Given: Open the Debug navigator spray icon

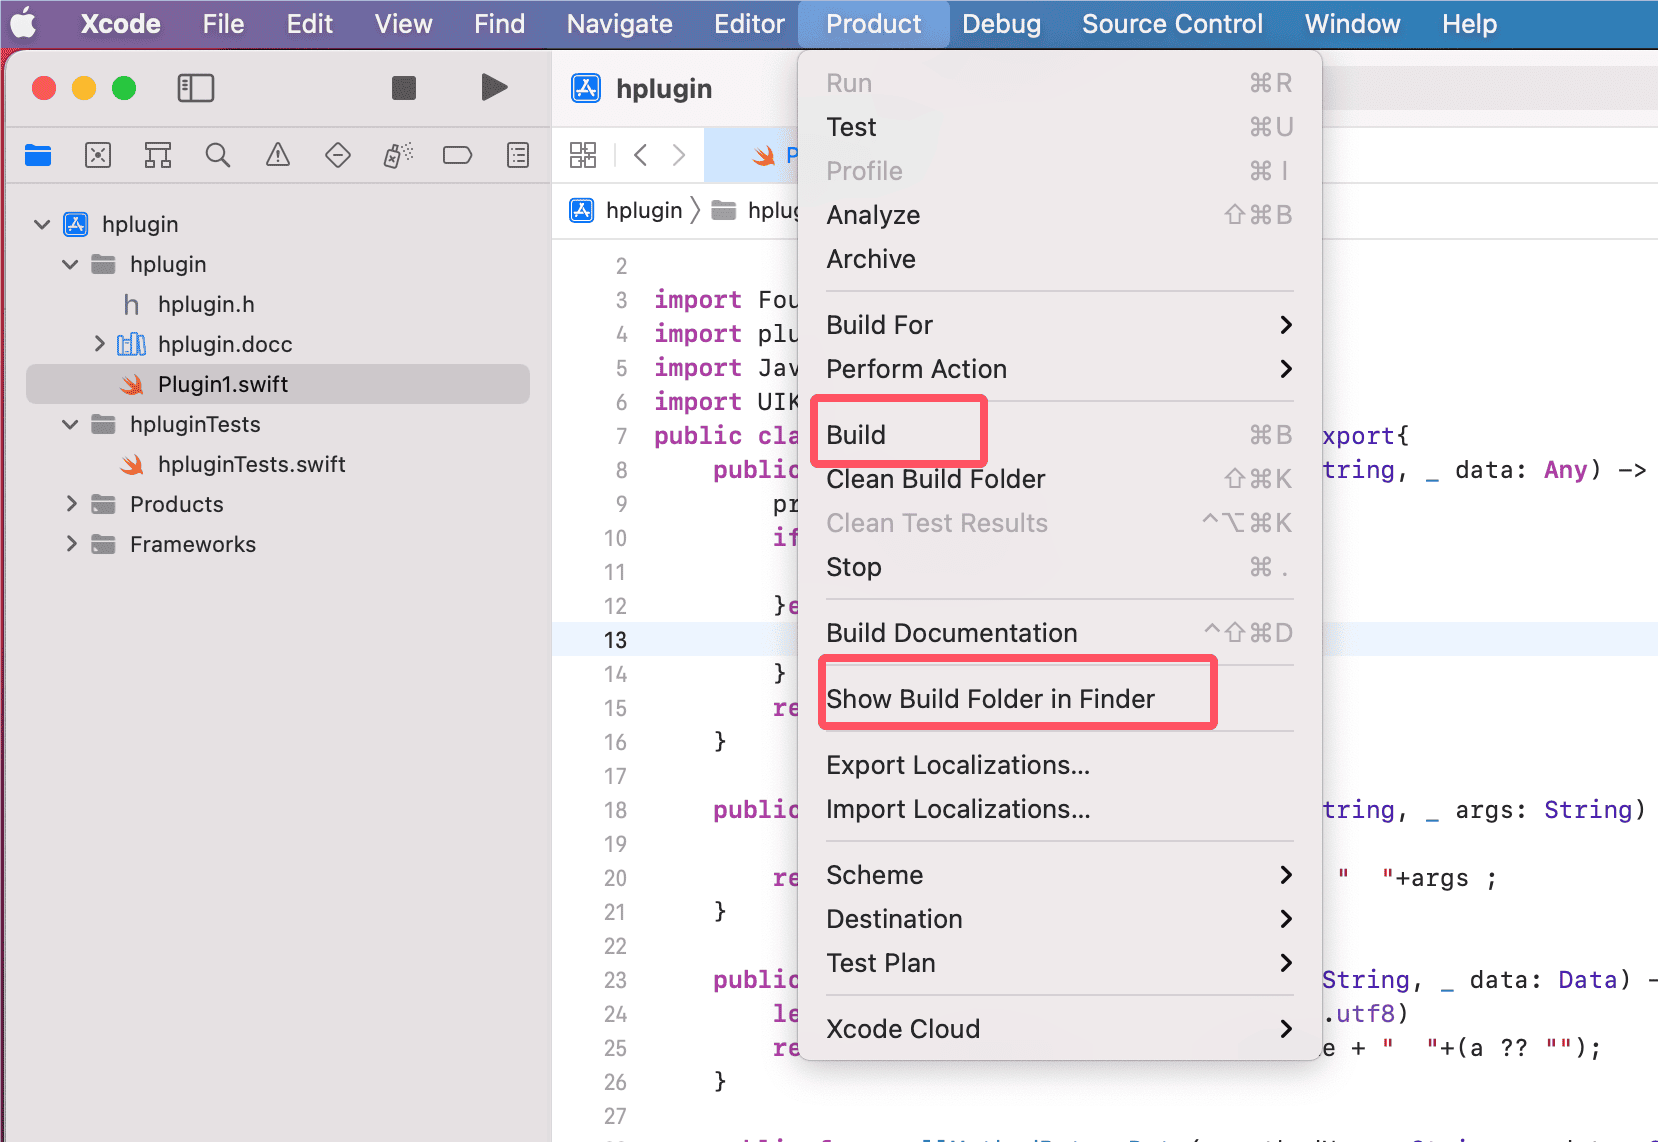Looking at the screenshot, I should point(398,155).
